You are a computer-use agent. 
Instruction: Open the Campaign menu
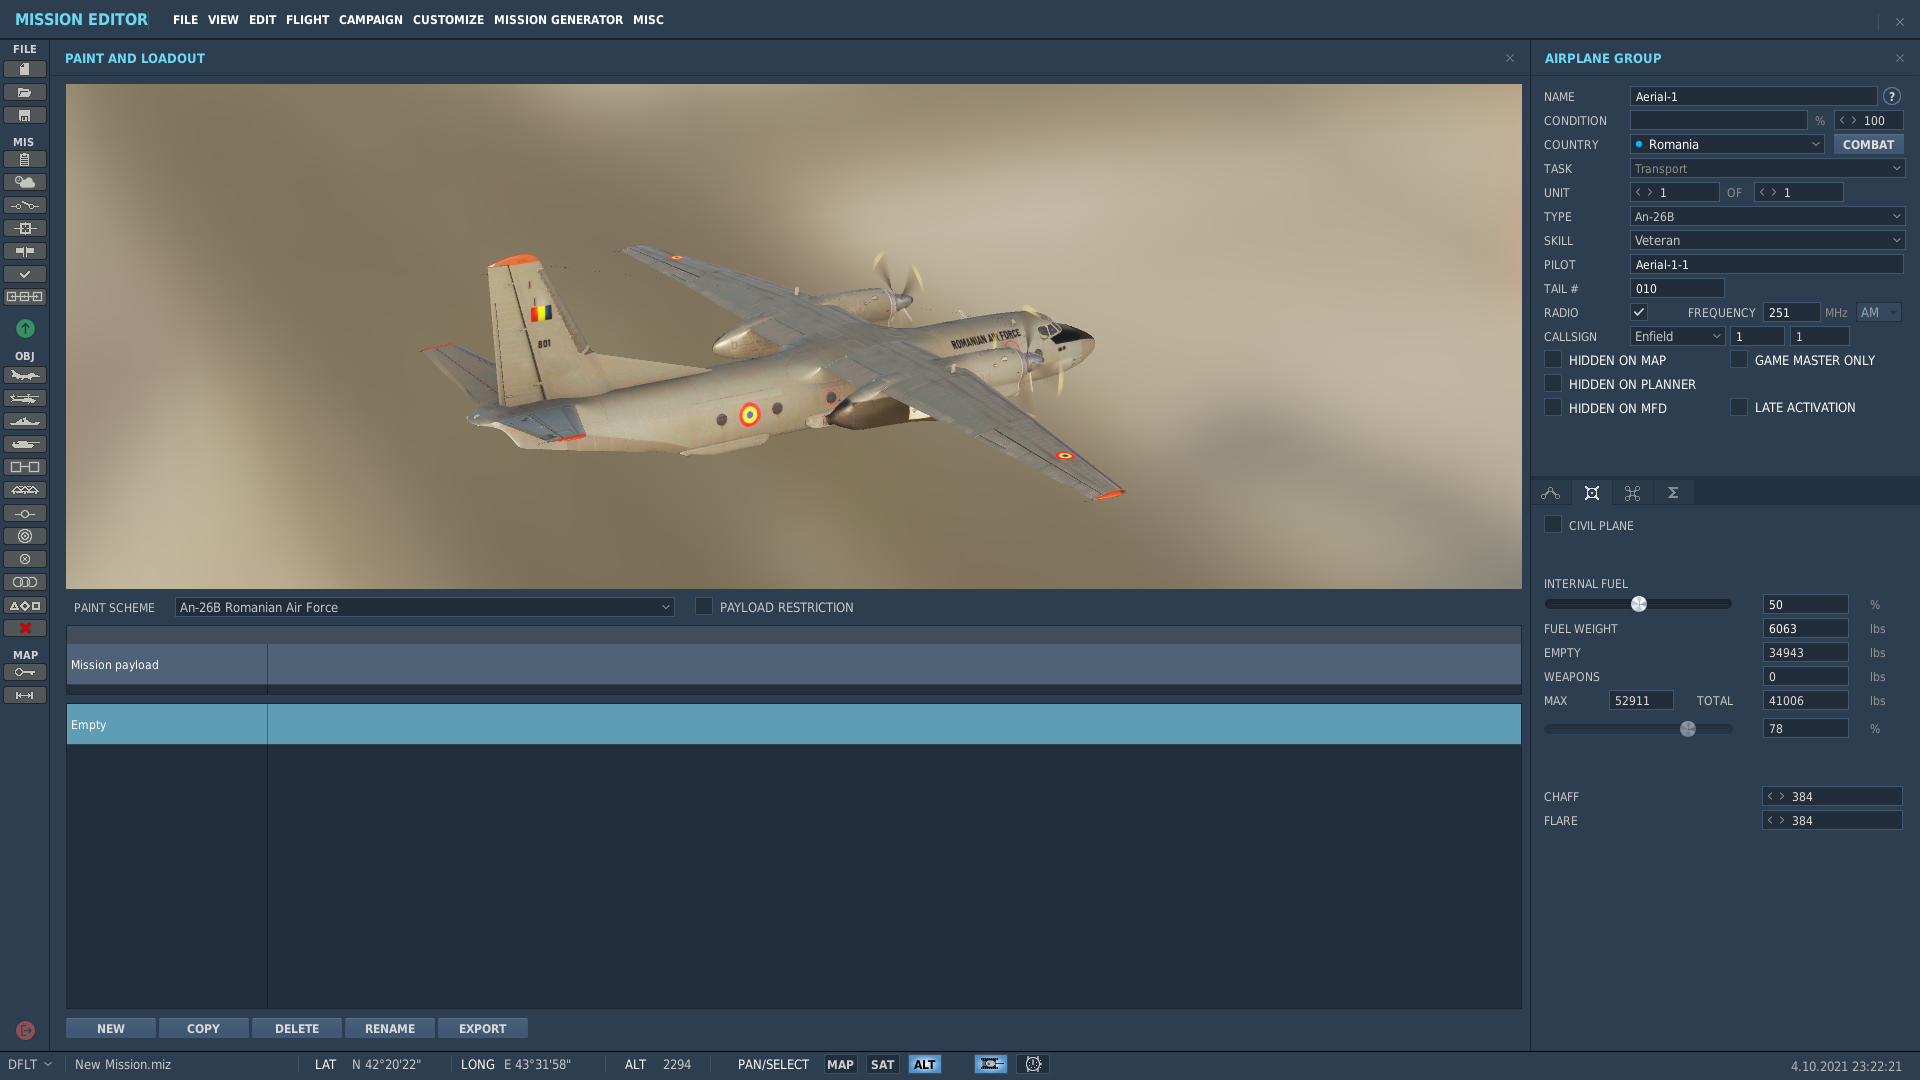point(370,19)
